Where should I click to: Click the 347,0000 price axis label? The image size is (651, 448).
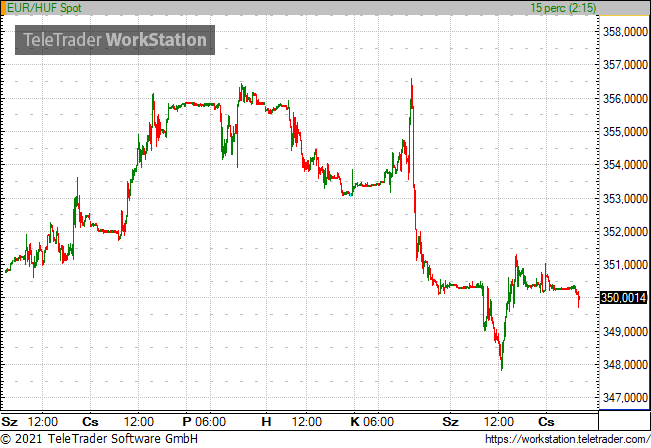click(x=625, y=398)
